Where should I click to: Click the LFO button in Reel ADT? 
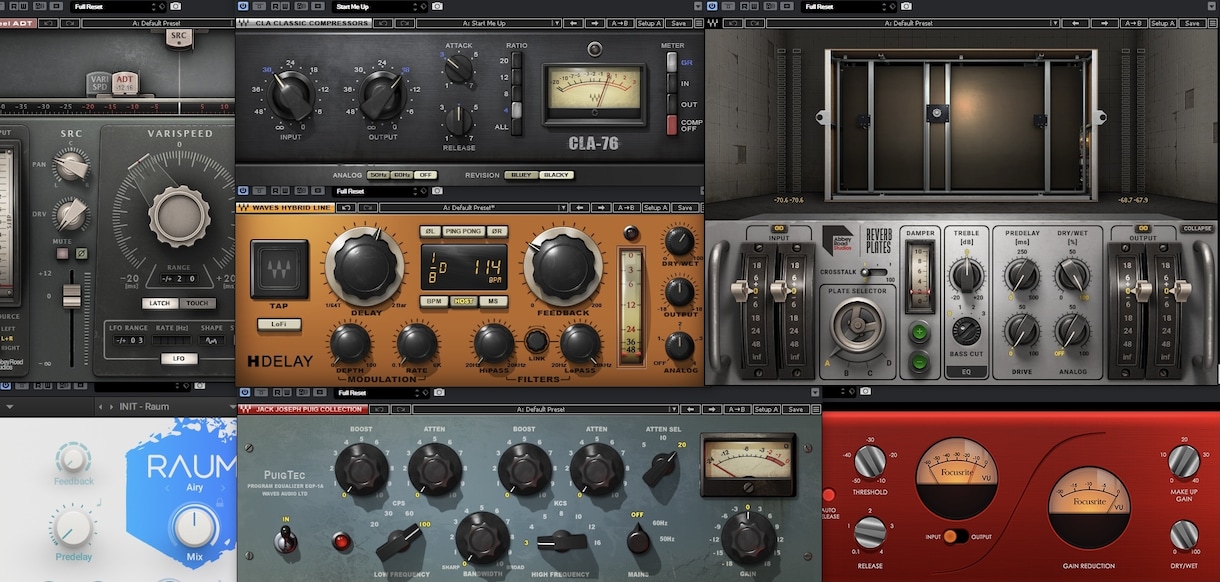(x=179, y=358)
